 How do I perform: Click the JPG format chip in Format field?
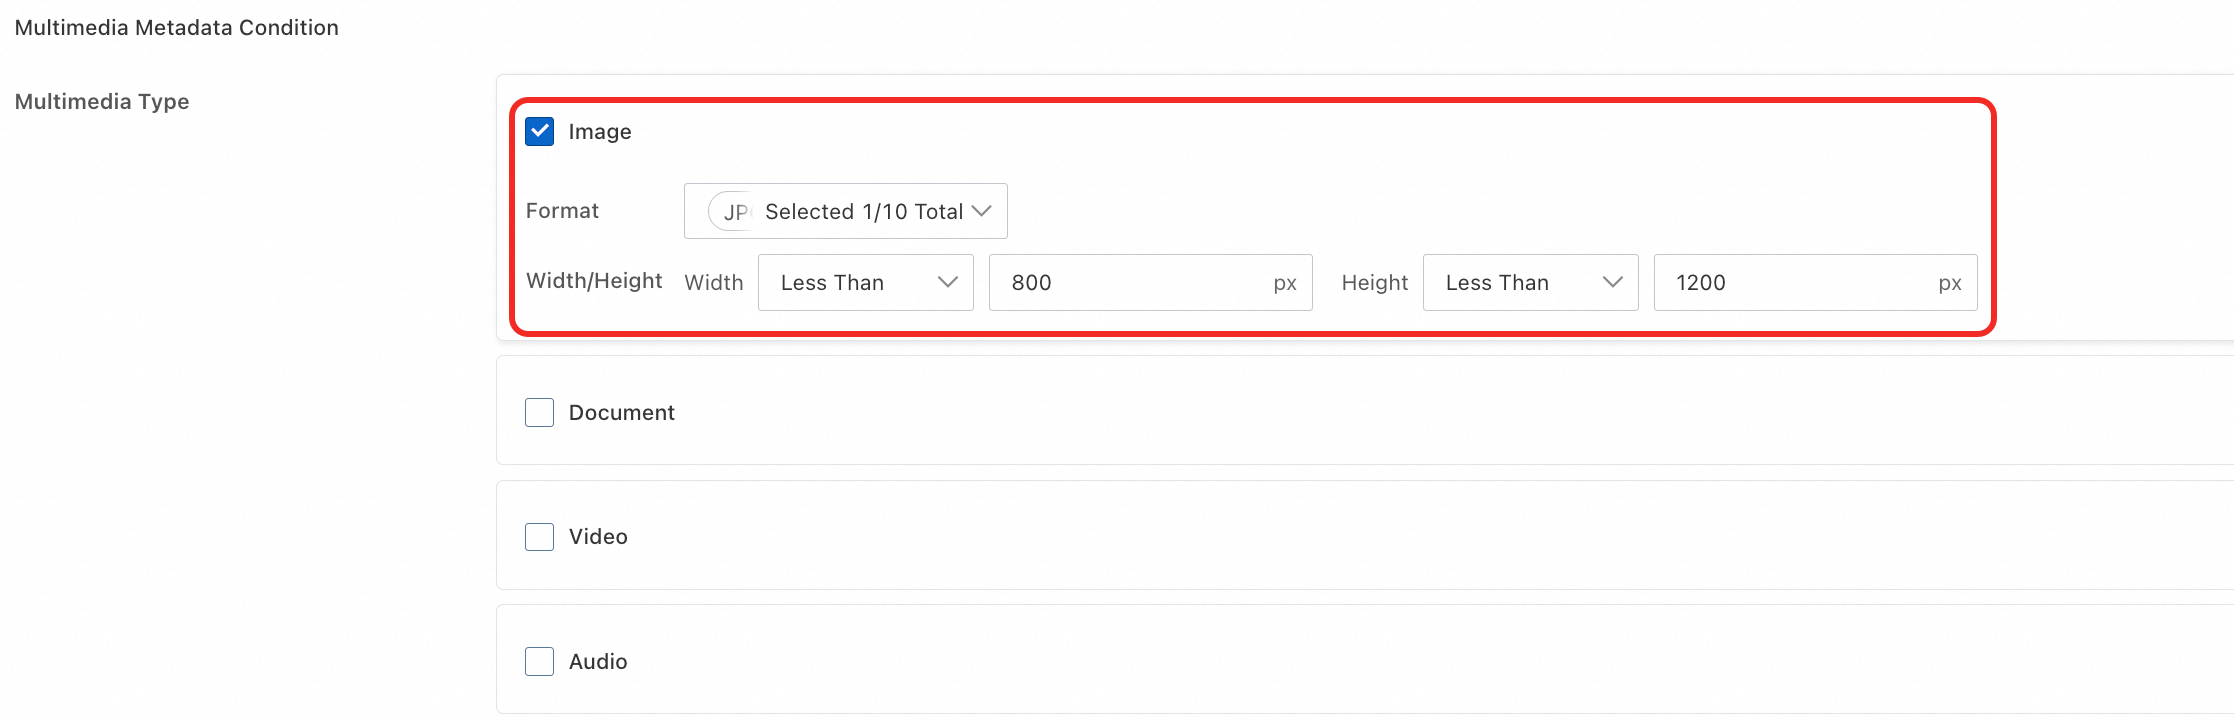pos(731,211)
